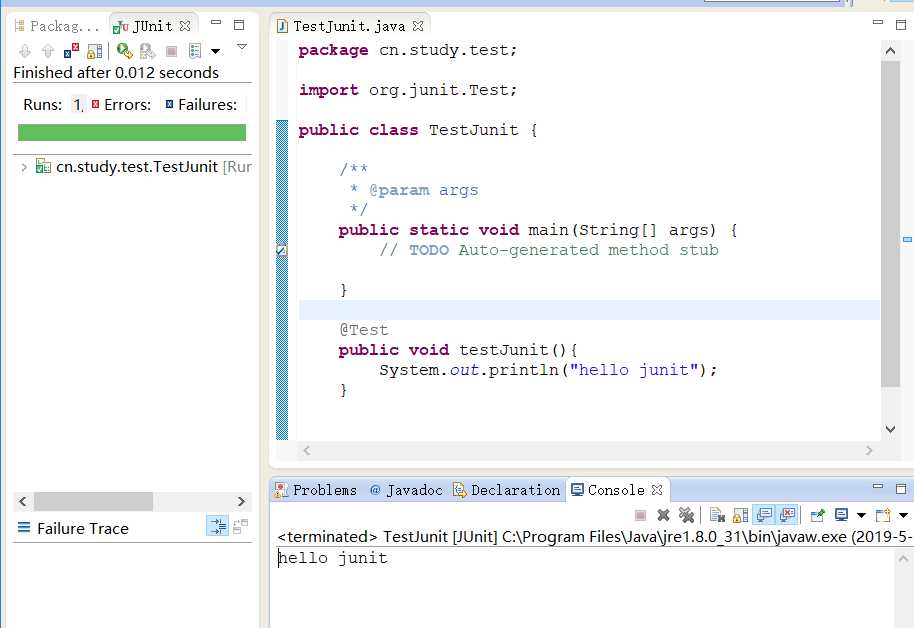914x628 pixels.
Task: Click the Clear Console icon
Action: (717, 515)
